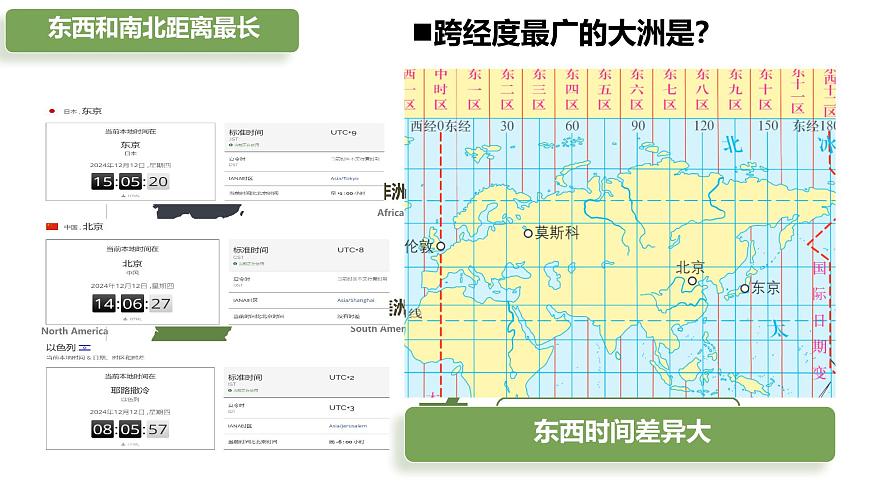Open the Asia/Shanghai IANA time zone link

[356, 300]
